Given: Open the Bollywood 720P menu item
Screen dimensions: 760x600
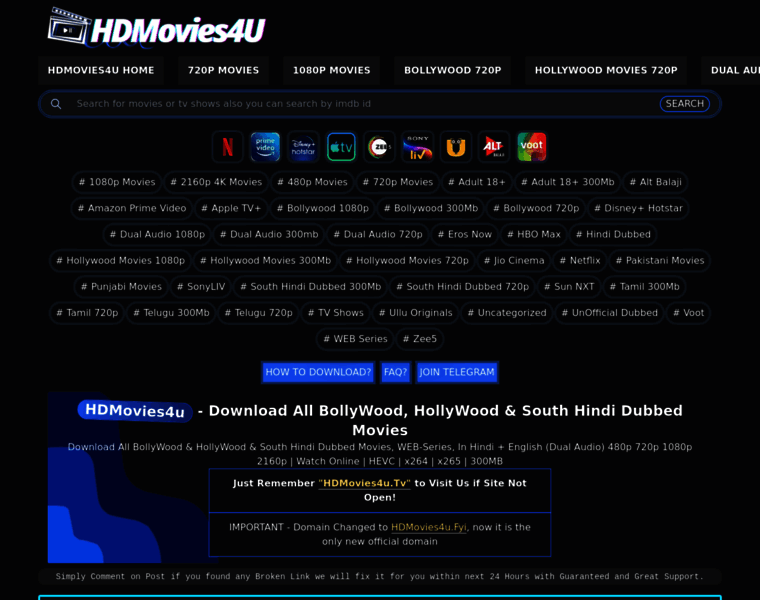Looking at the screenshot, I should point(453,70).
